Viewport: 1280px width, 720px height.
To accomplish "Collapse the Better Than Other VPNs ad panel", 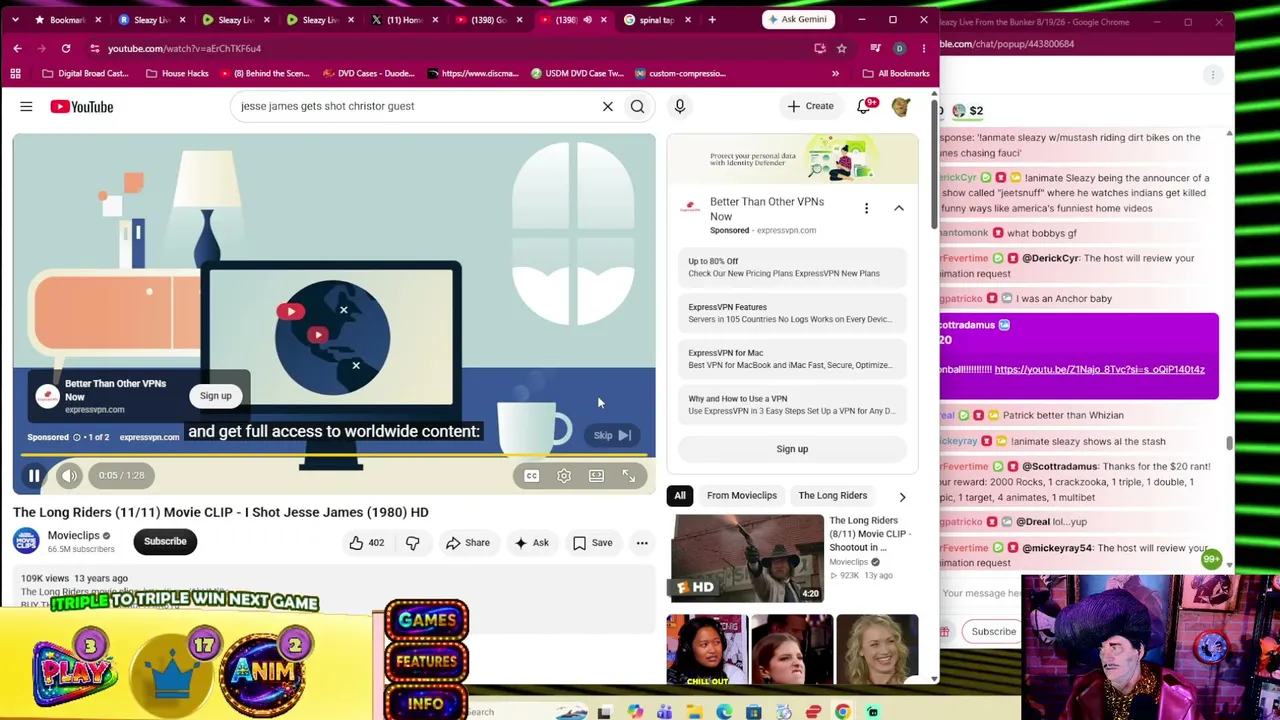I will [898, 208].
